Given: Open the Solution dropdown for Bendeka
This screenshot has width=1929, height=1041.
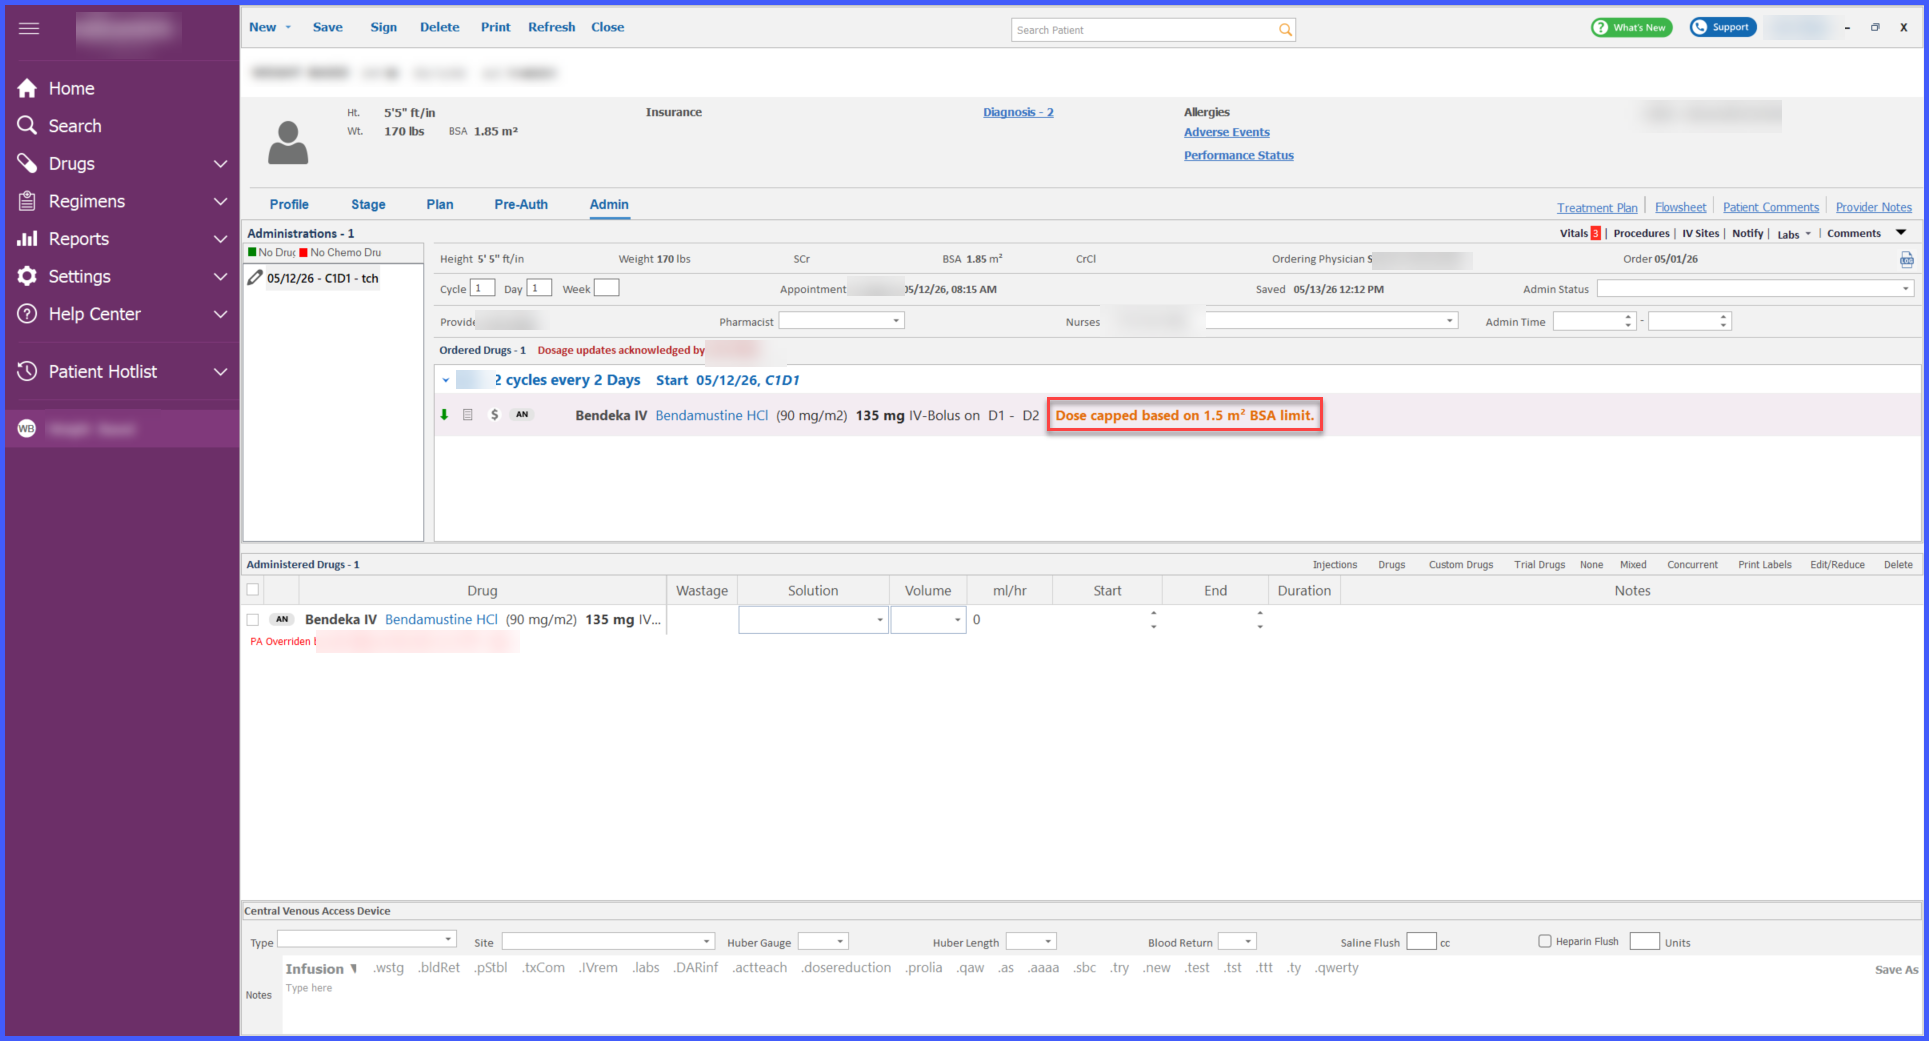Looking at the screenshot, I should 813,620.
